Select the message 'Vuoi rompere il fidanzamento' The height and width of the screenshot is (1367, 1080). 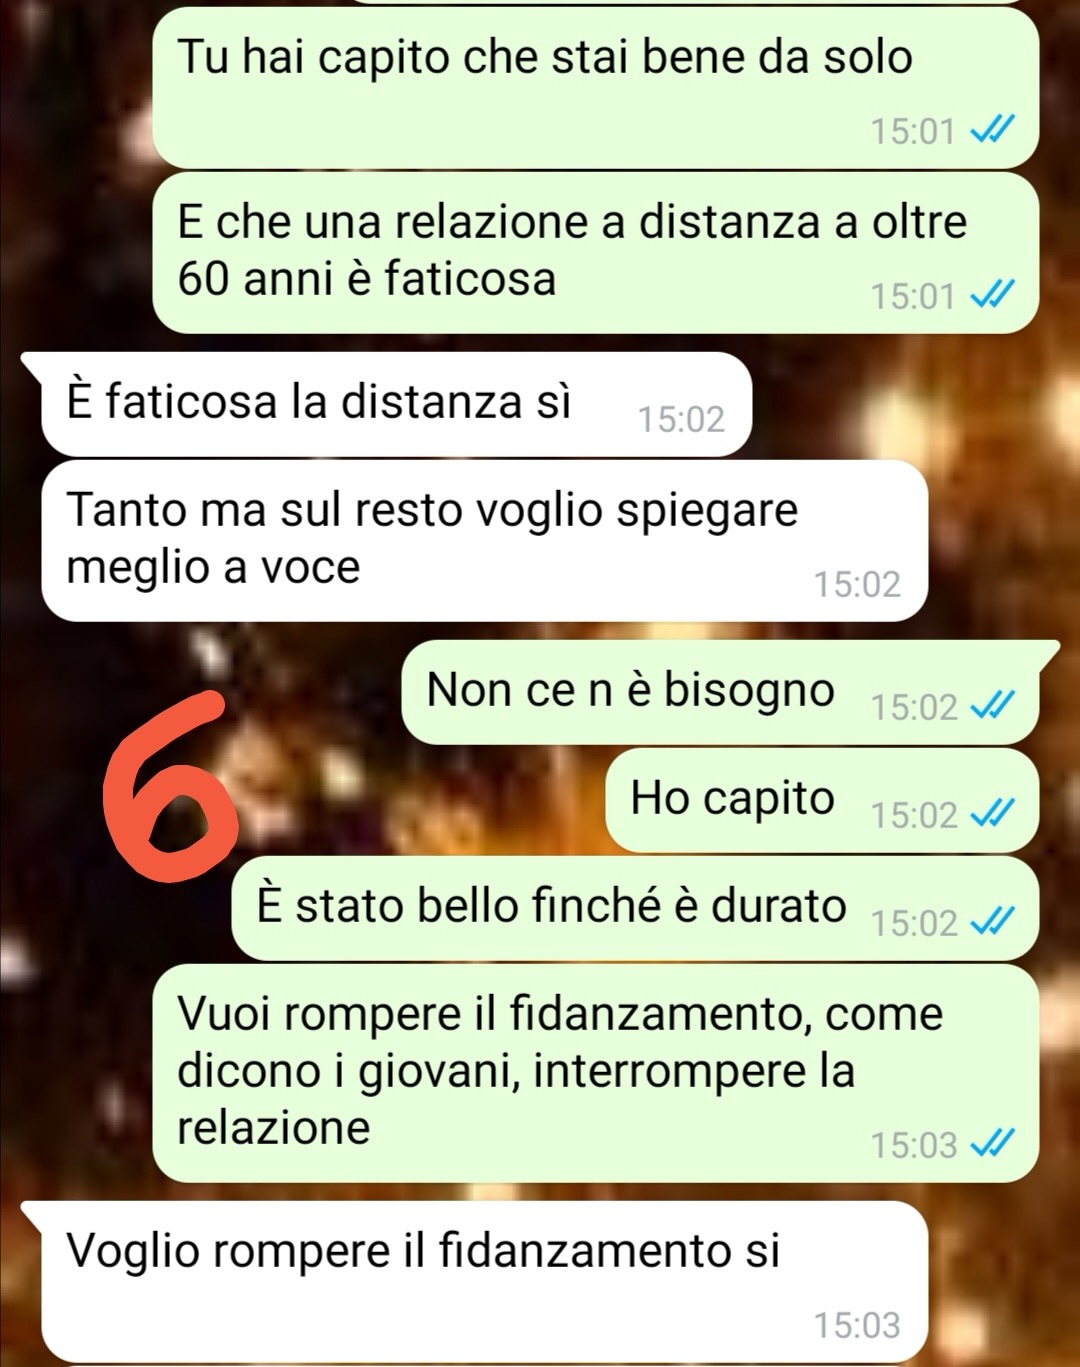coord(596,1073)
